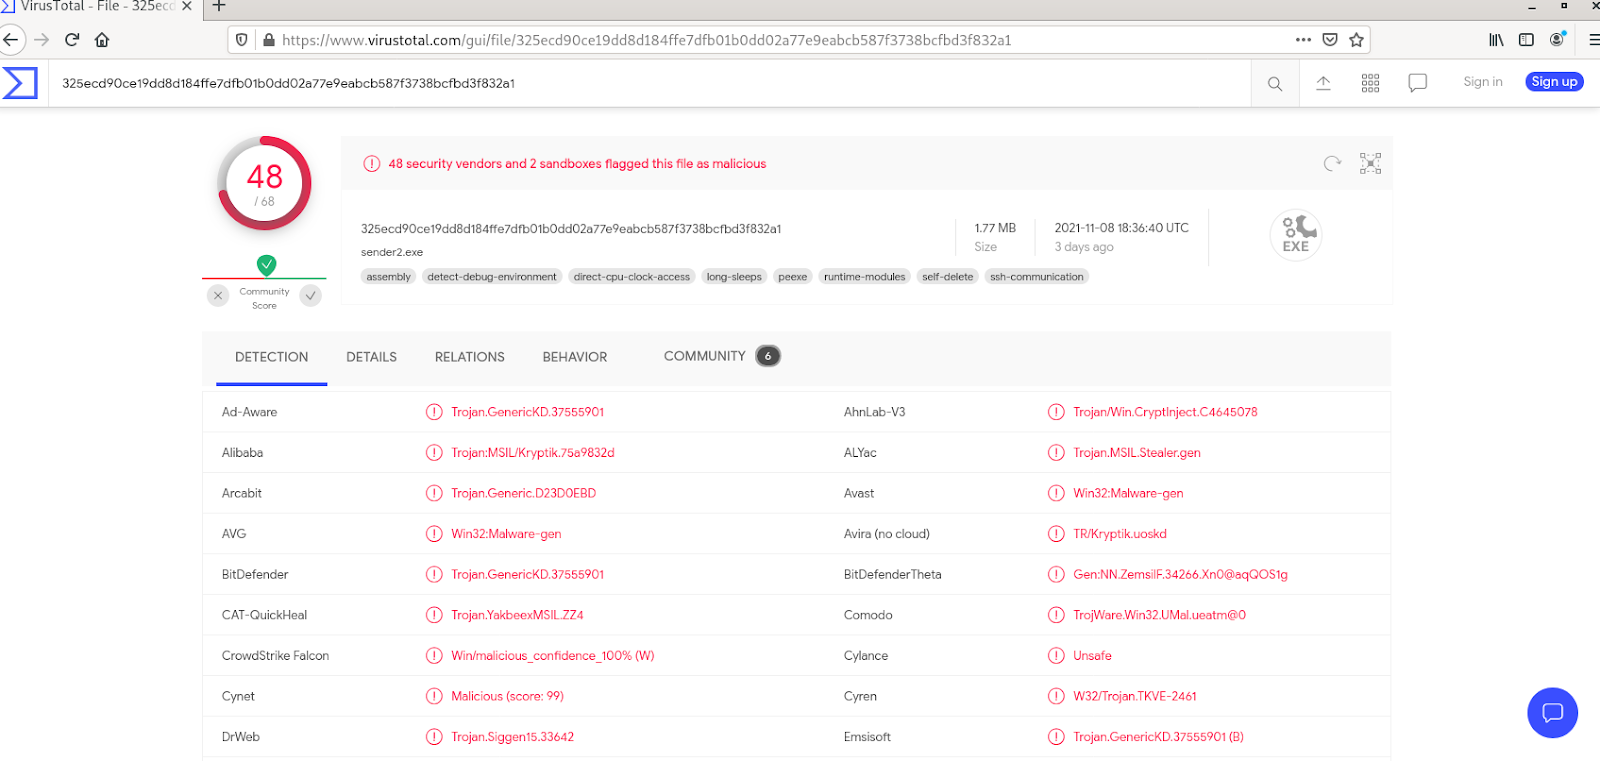
Task: Click the detect-debug-environment tag
Action: [x=492, y=277]
